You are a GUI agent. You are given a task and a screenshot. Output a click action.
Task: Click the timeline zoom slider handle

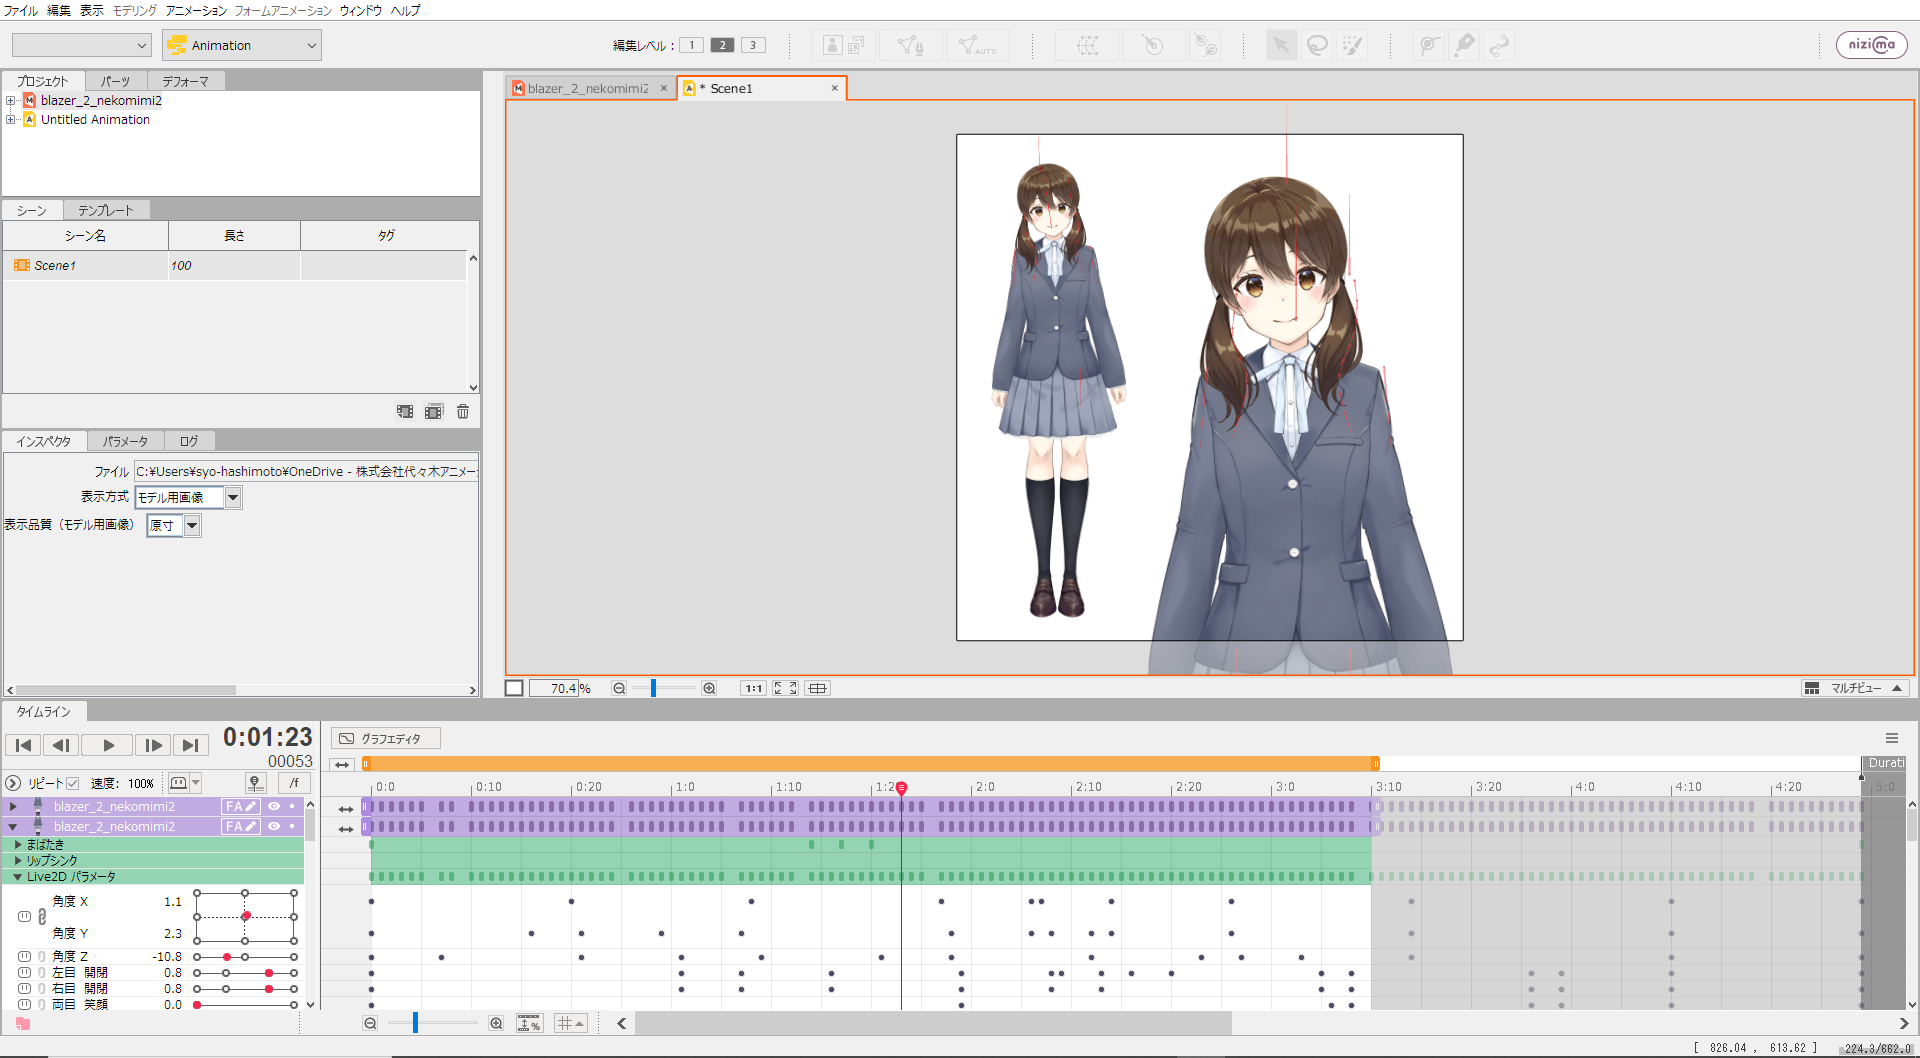[415, 1023]
